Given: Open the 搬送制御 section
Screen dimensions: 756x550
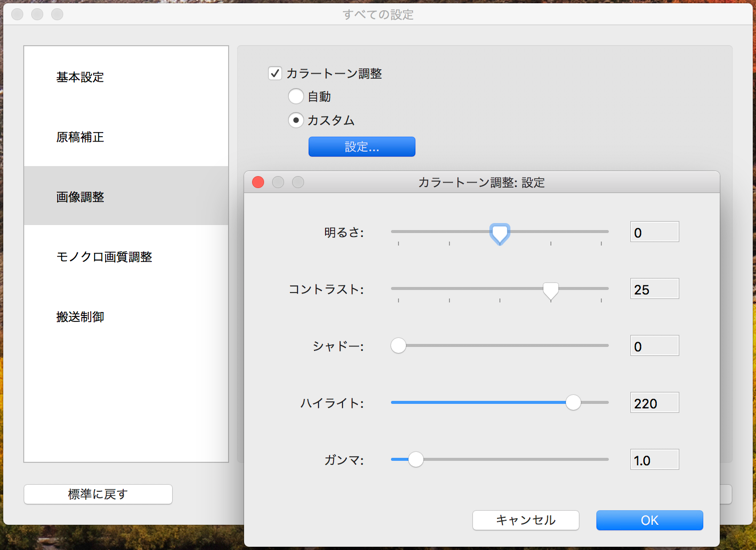Looking at the screenshot, I should pos(126,317).
